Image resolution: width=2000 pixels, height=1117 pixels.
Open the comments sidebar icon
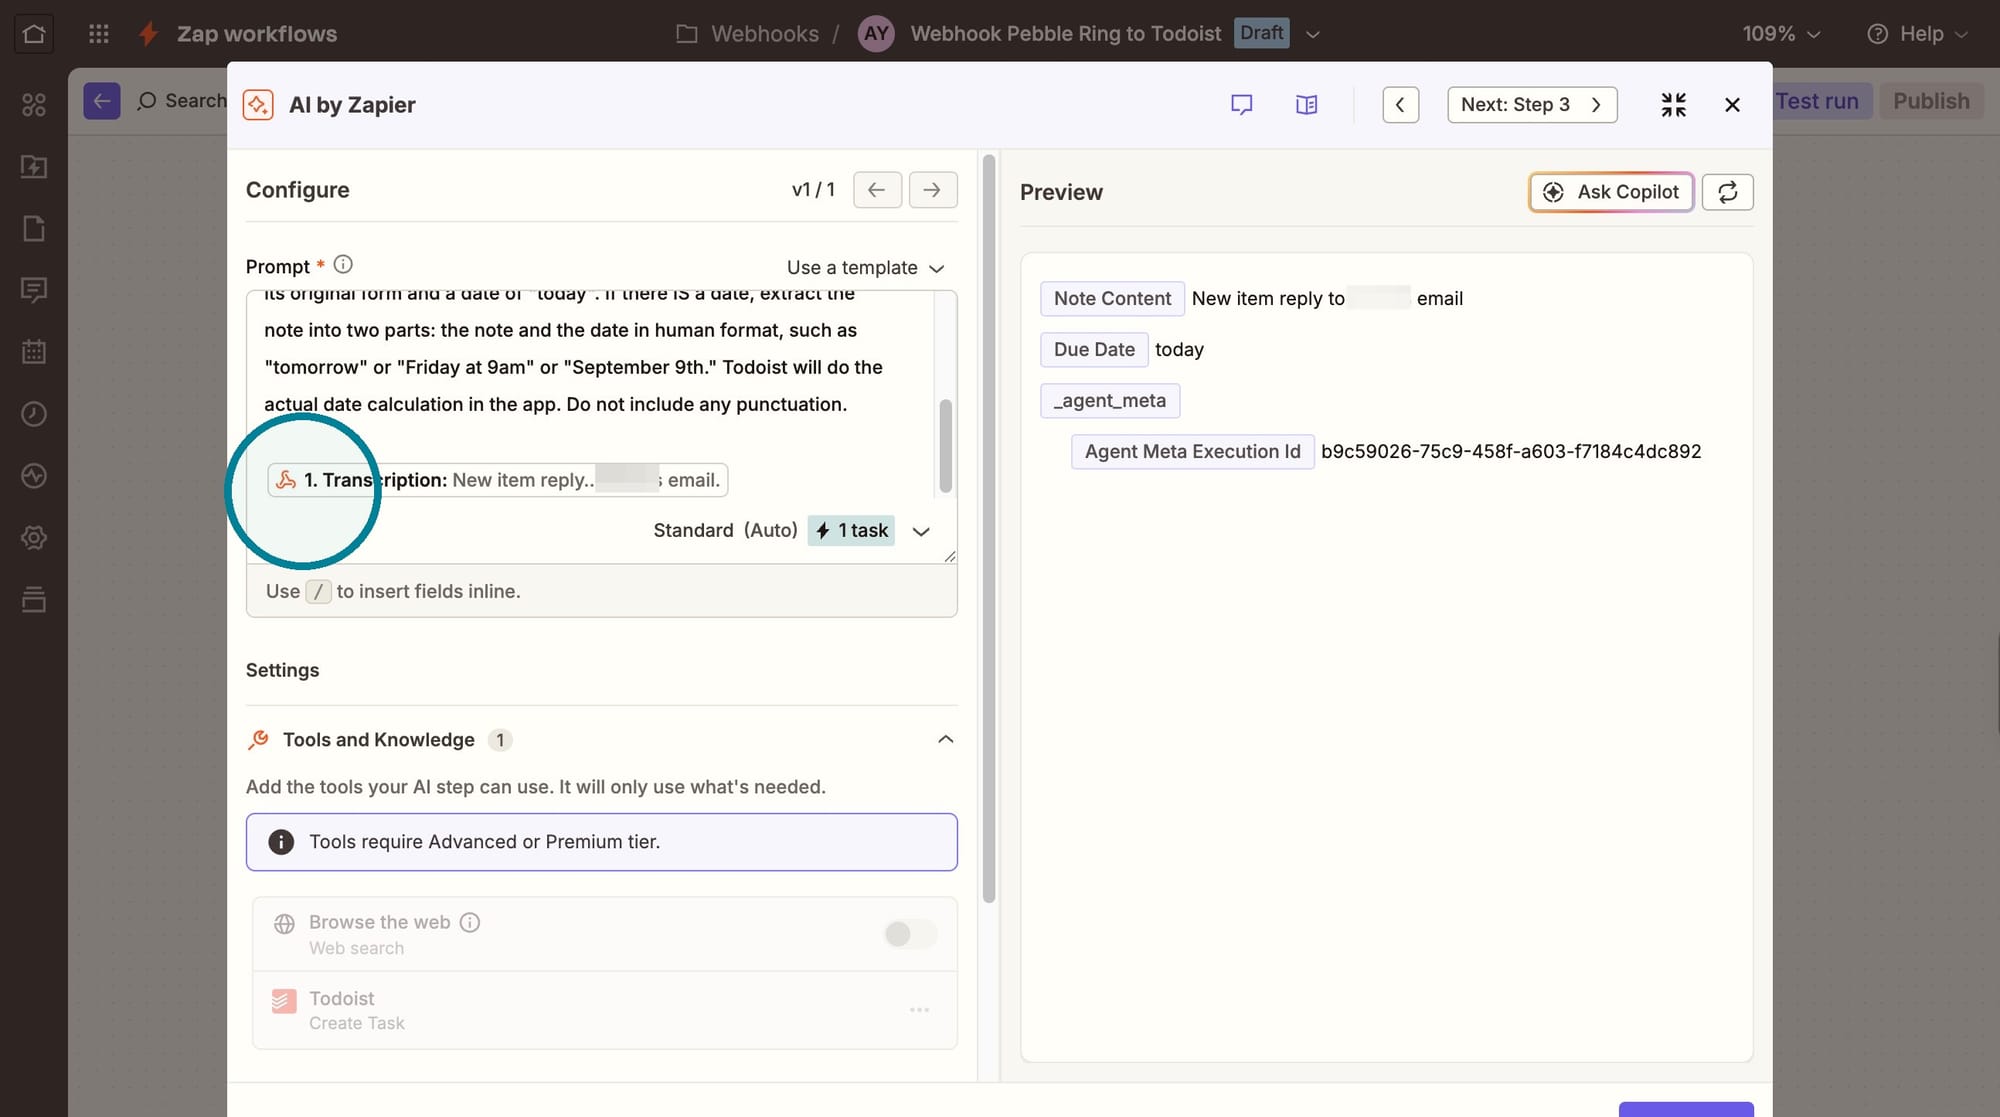(34, 290)
